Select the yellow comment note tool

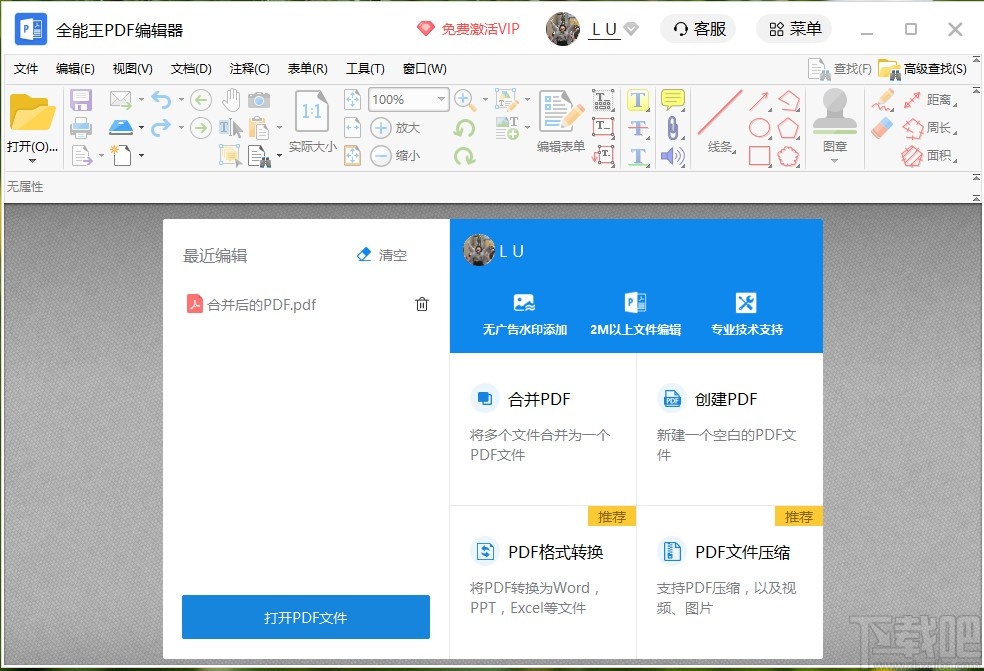coord(673,99)
